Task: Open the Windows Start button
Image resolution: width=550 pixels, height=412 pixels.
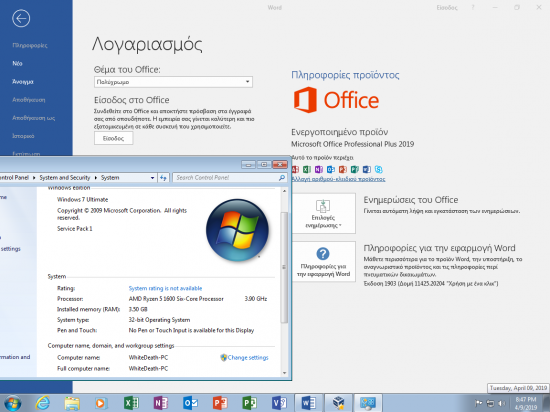Action: click(x=12, y=403)
